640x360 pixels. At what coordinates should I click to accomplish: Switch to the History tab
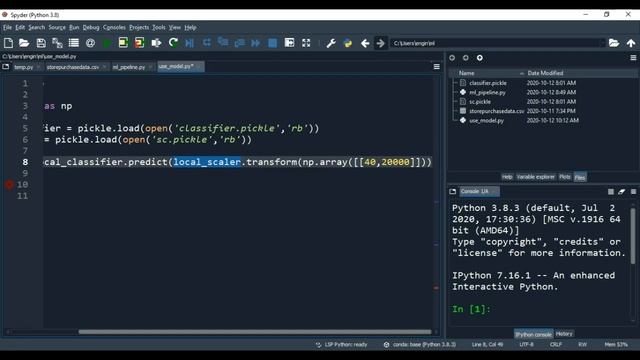(x=564, y=334)
